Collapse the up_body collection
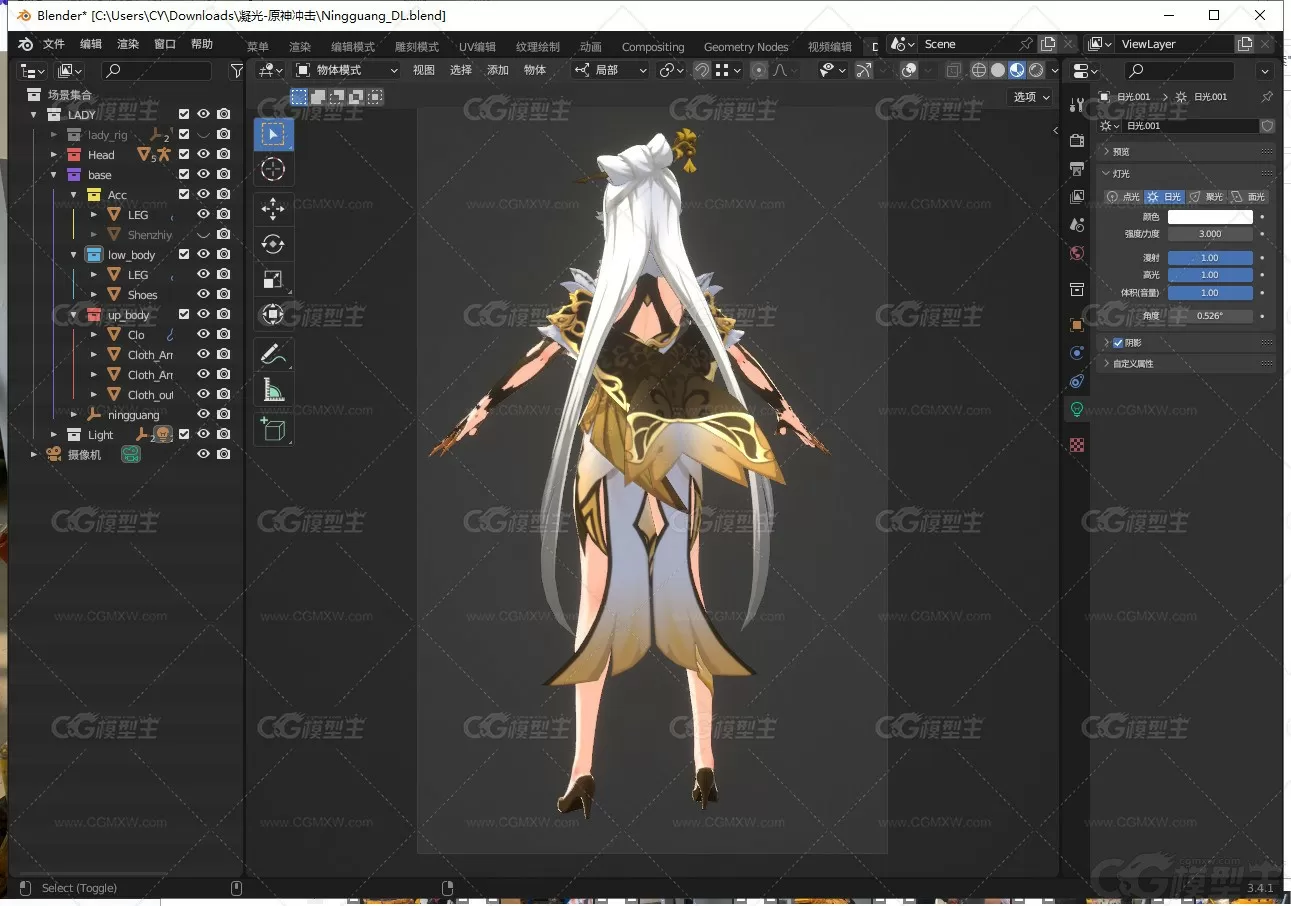 [74, 315]
